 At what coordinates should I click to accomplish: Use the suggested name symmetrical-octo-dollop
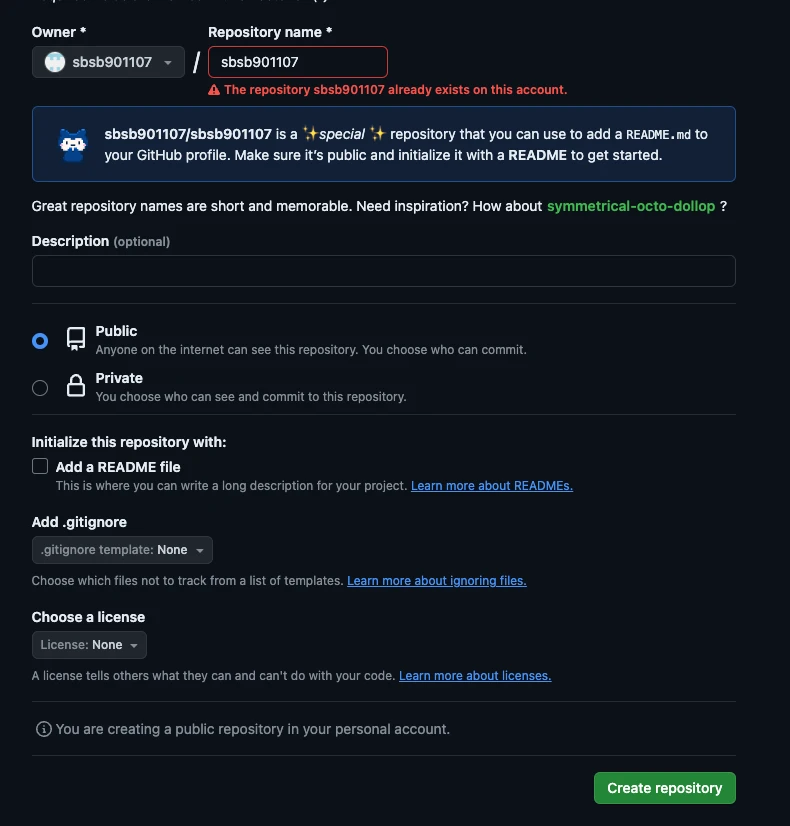pos(631,206)
